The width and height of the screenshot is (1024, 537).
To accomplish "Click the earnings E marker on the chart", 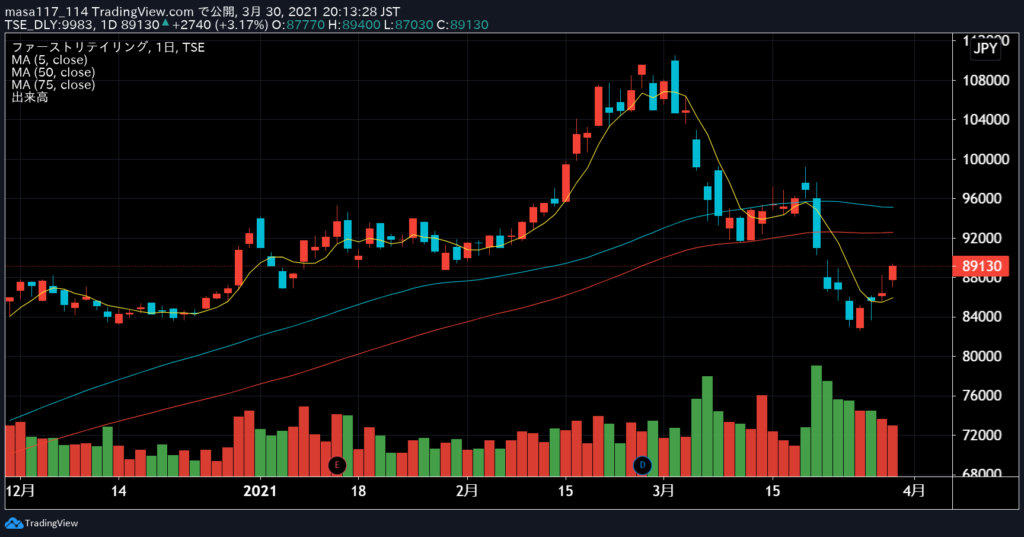I will (337, 465).
